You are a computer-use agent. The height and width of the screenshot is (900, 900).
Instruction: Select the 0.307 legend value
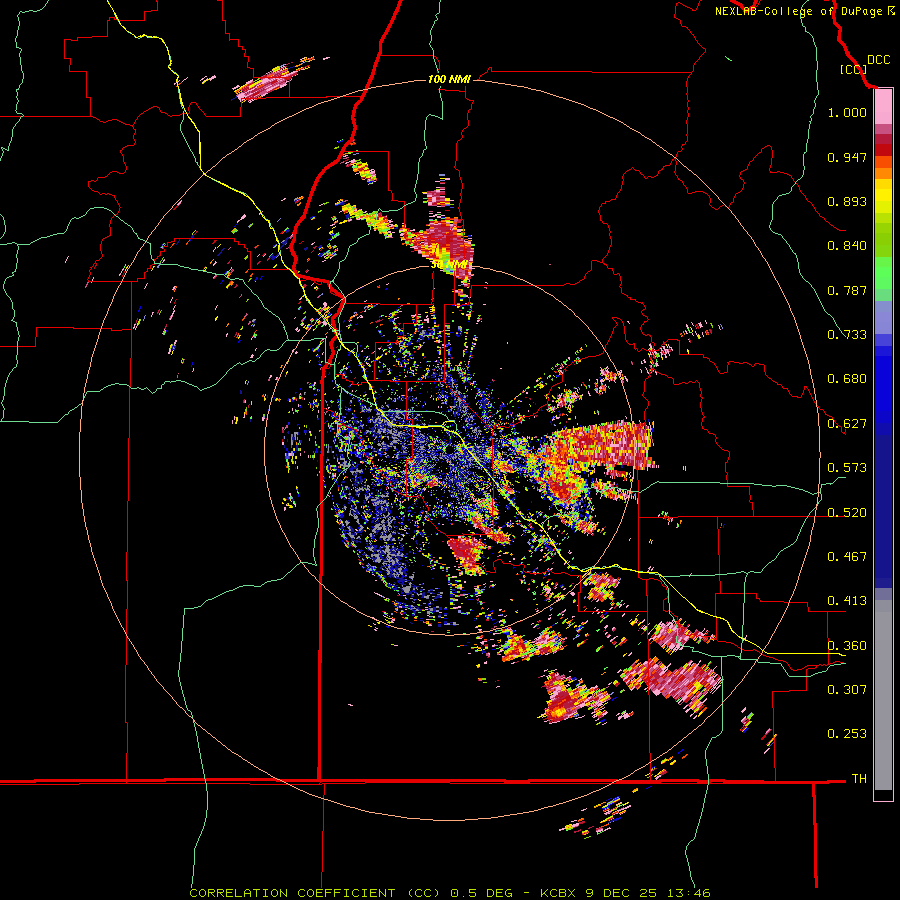pyautogui.click(x=847, y=690)
